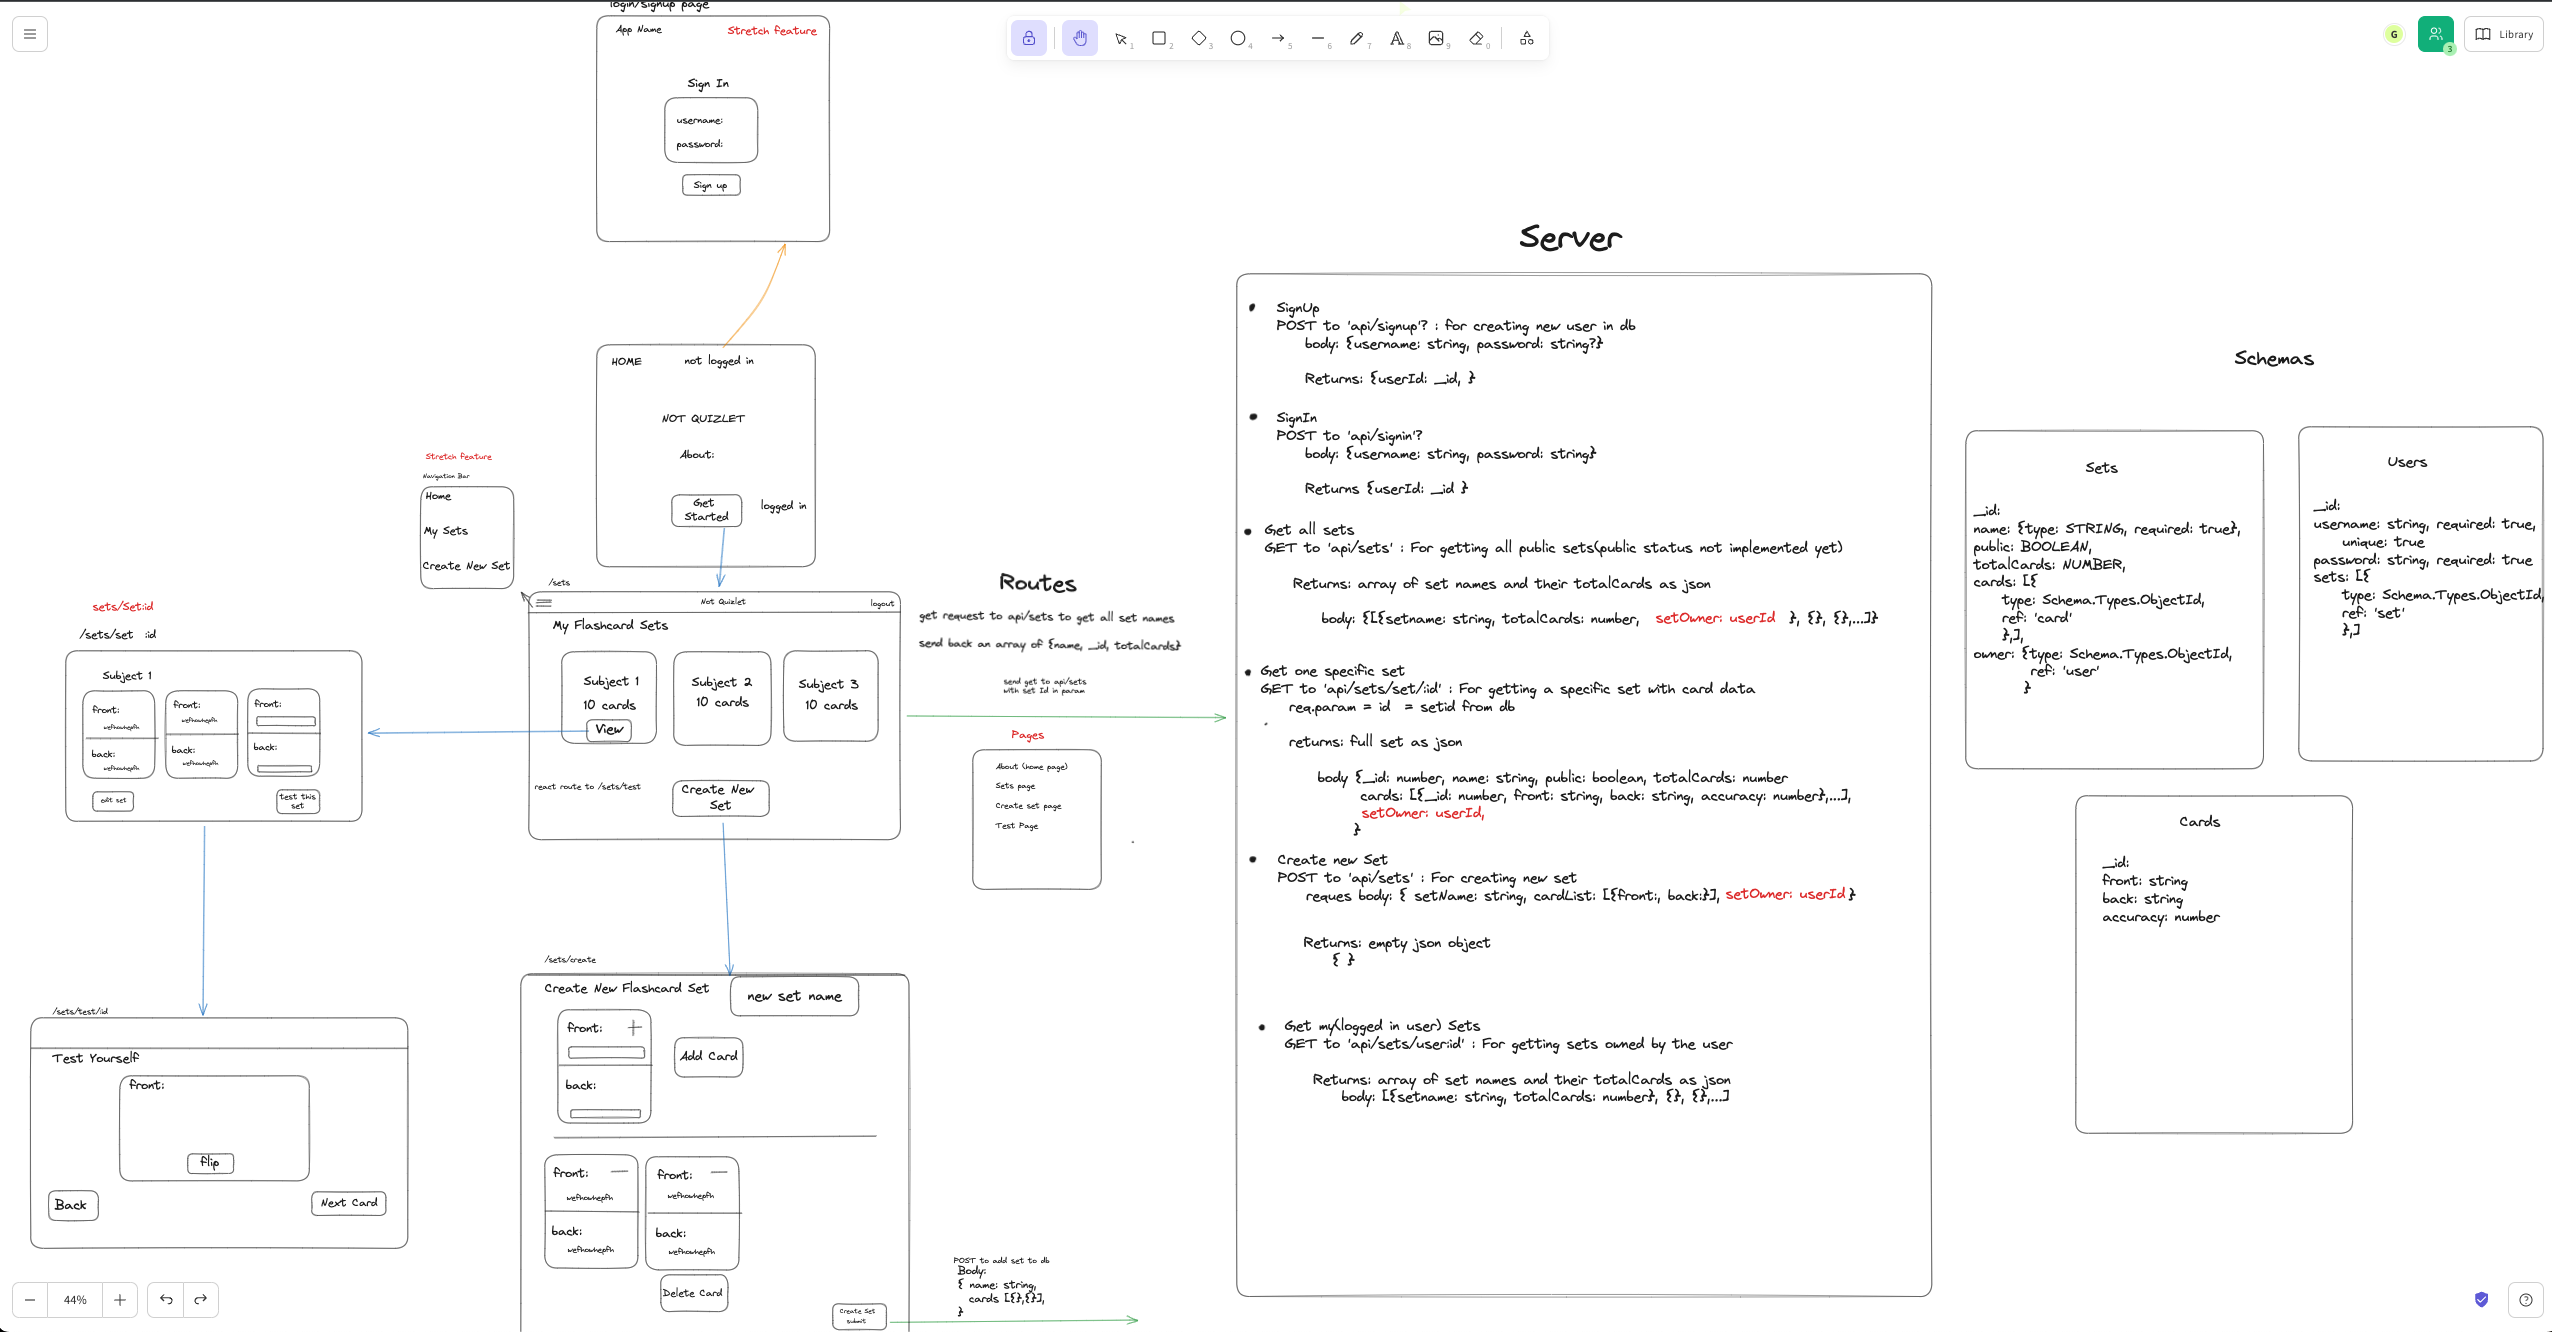Select the Line tool
This screenshot has height=1332, width=2552.
1319,38
